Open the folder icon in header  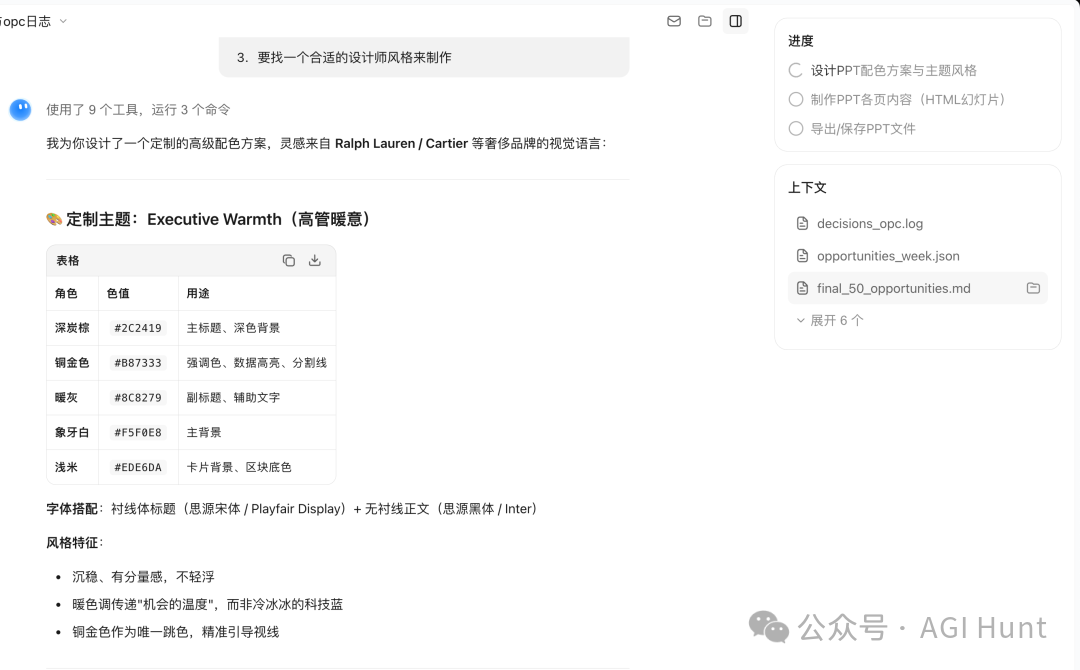[705, 21]
